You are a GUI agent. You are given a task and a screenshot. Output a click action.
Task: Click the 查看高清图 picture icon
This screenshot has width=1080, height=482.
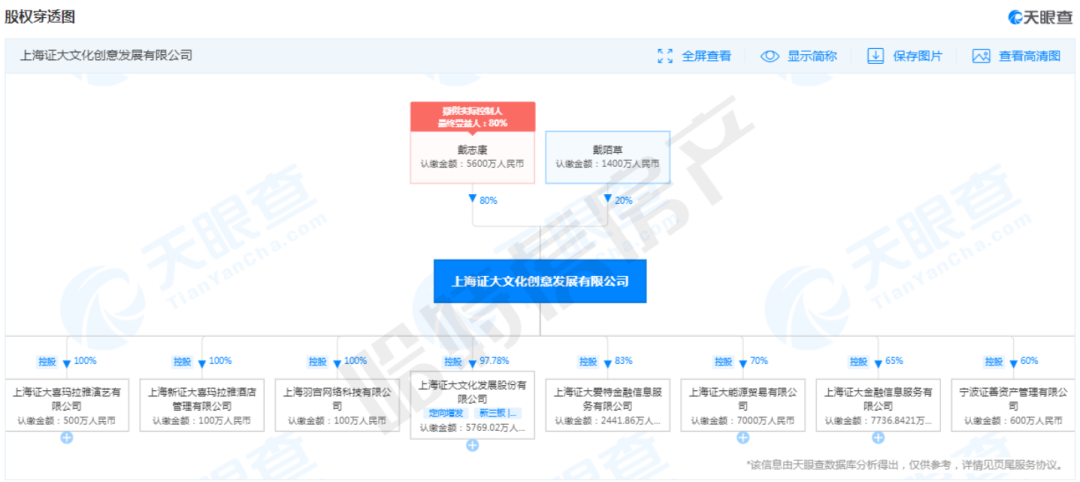981,56
